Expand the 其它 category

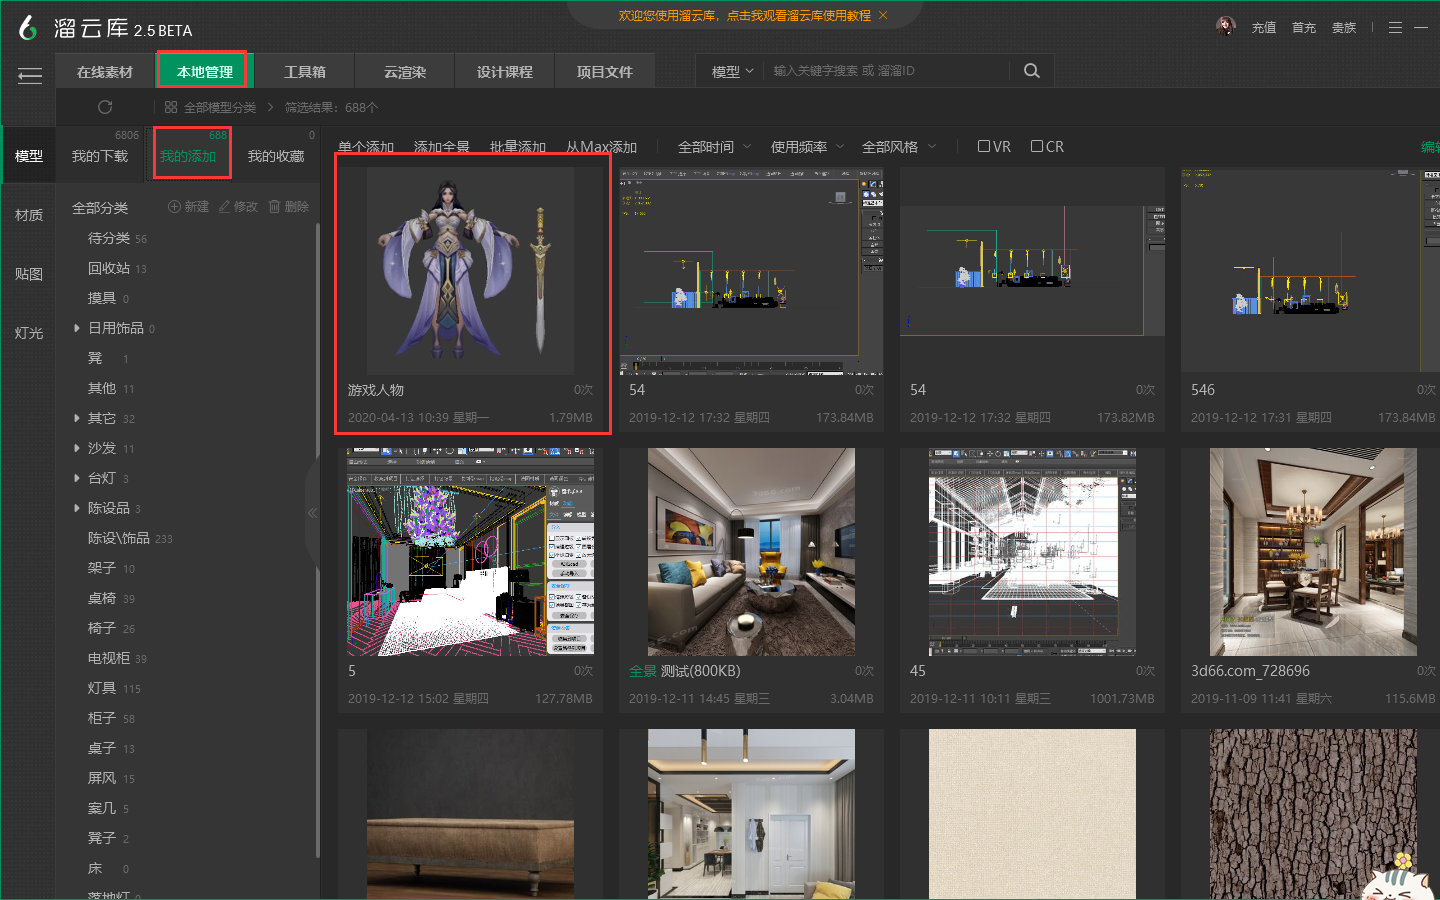click(x=77, y=418)
